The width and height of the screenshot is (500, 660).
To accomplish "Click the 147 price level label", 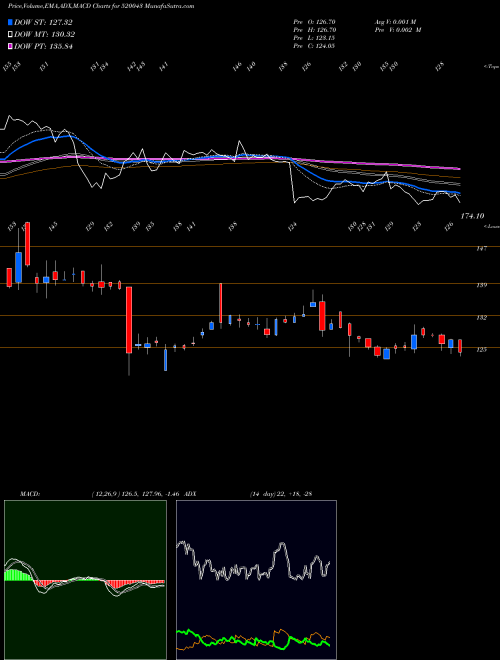I will coord(481,249).
